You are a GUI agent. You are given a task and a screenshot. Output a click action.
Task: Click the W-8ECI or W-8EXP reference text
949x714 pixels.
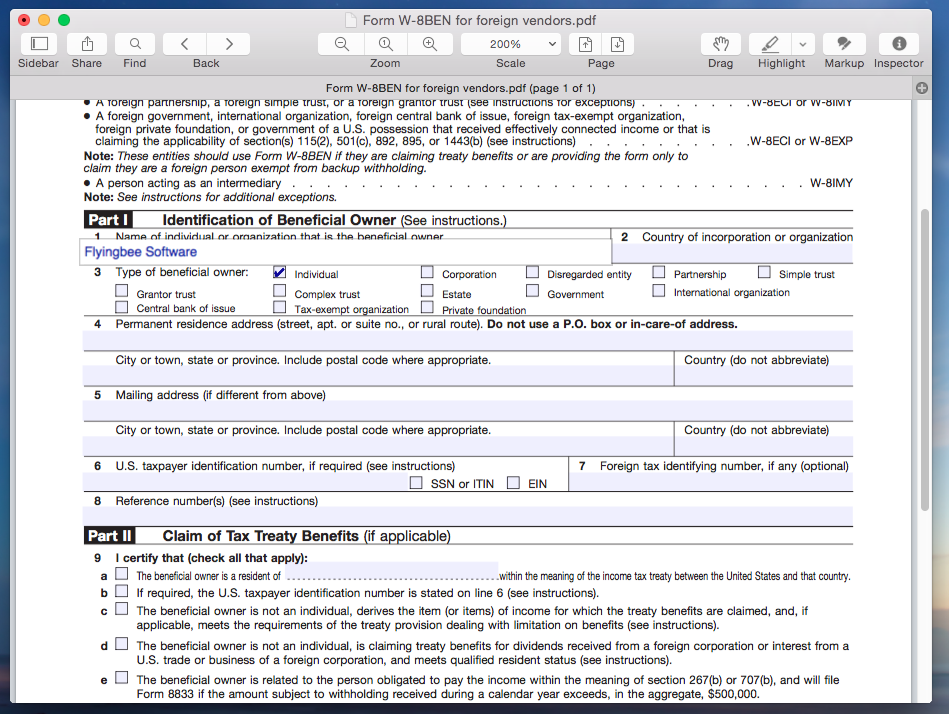click(x=801, y=141)
